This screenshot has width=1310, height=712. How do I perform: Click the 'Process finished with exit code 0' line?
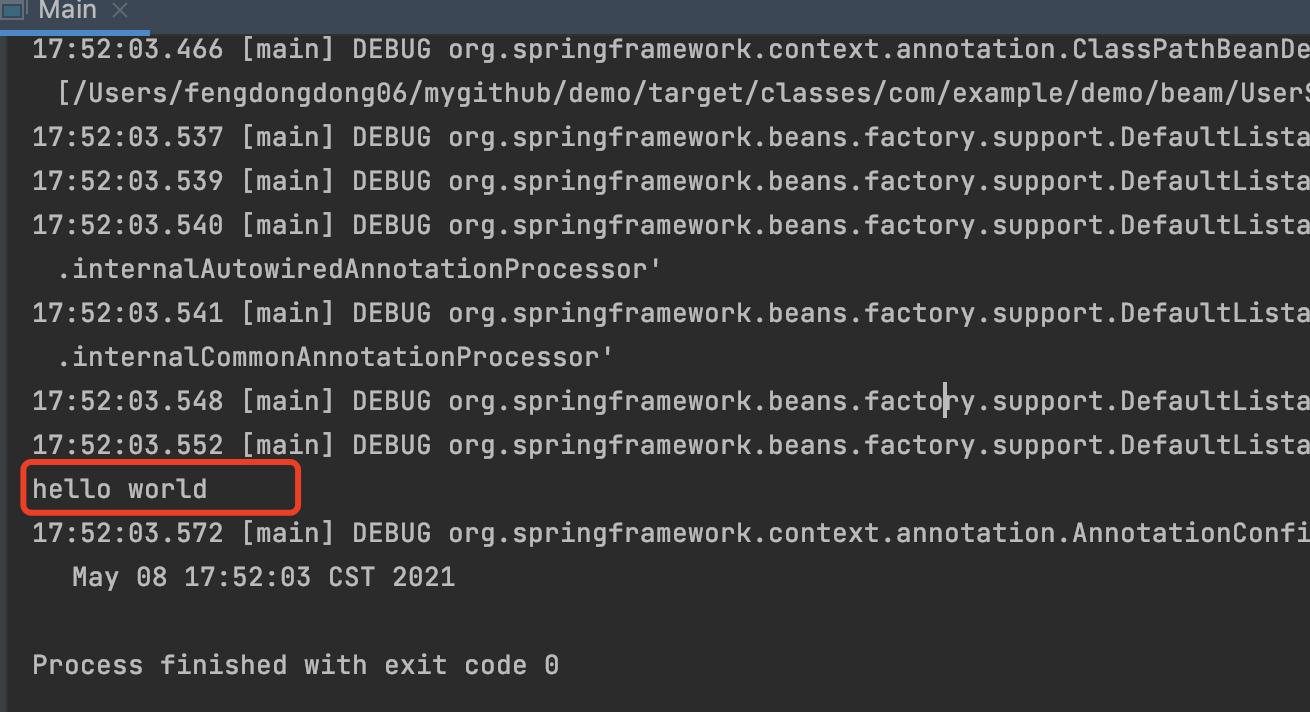pos(295,665)
